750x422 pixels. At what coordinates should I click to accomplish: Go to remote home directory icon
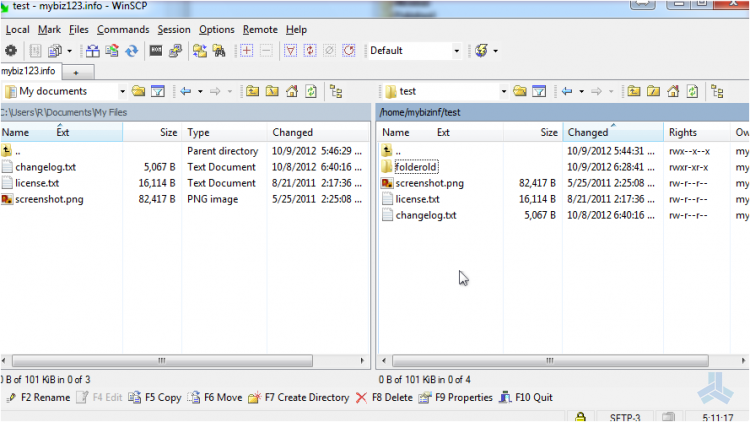point(673,91)
